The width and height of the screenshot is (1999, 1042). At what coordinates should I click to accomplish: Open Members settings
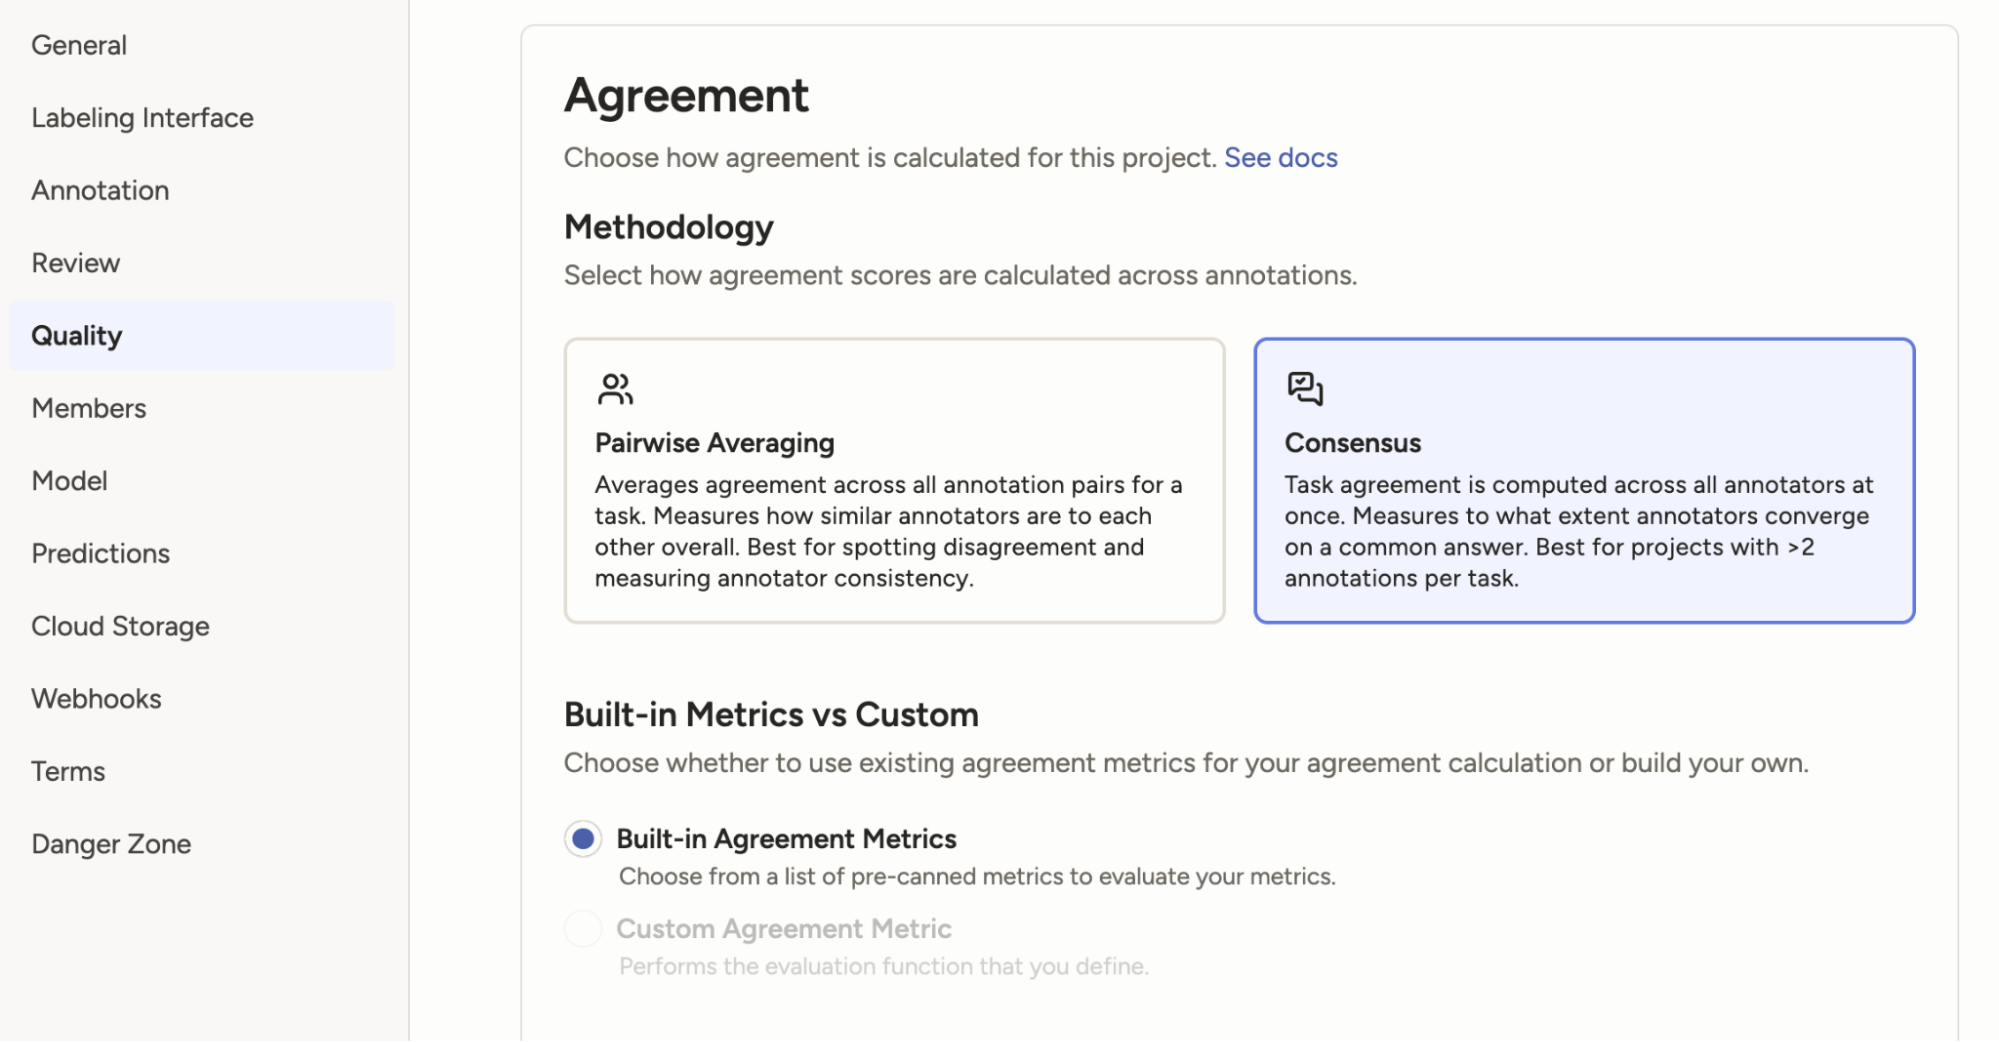[89, 408]
